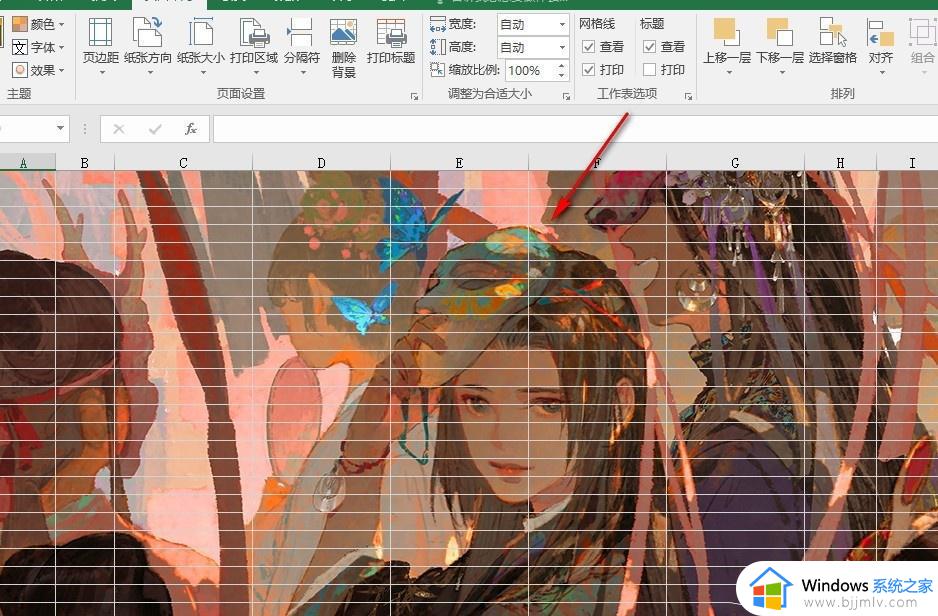Screen dimensions: 938x616
Task: Click the 缩放比例 scale icon
Action: pos(437,69)
